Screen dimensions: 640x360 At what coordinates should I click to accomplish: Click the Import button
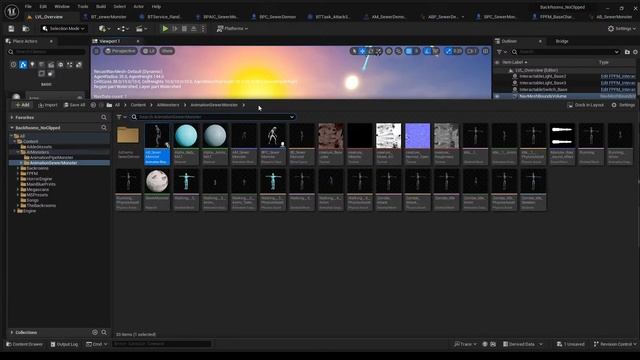click(x=48, y=105)
